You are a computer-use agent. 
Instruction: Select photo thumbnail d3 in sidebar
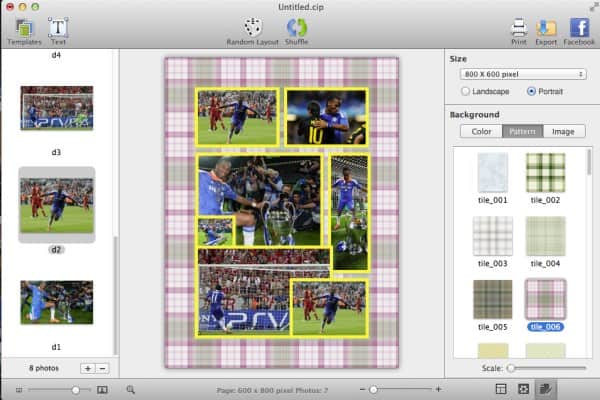coord(57,107)
